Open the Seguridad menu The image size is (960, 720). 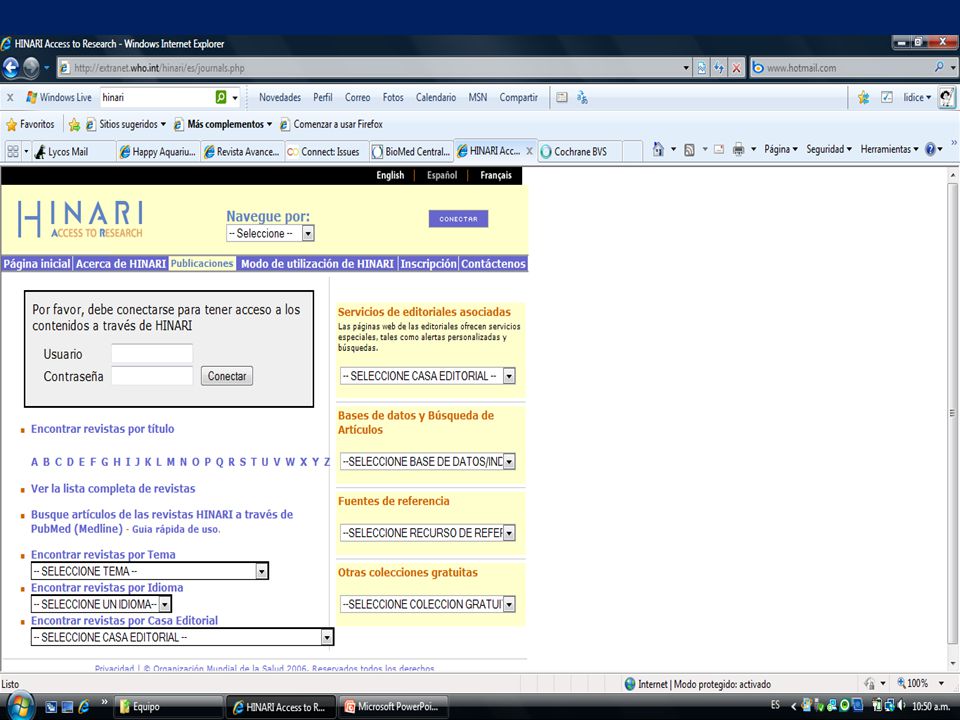(829, 149)
